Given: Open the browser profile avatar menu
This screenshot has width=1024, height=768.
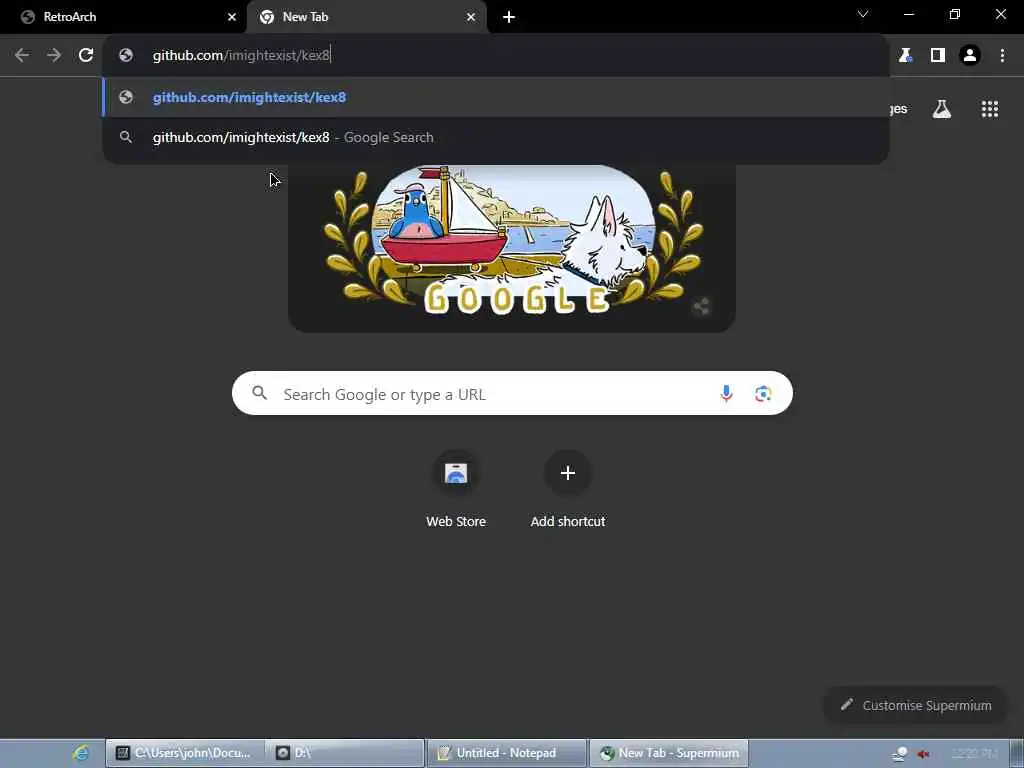Looking at the screenshot, I should click(x=970, y=56).
